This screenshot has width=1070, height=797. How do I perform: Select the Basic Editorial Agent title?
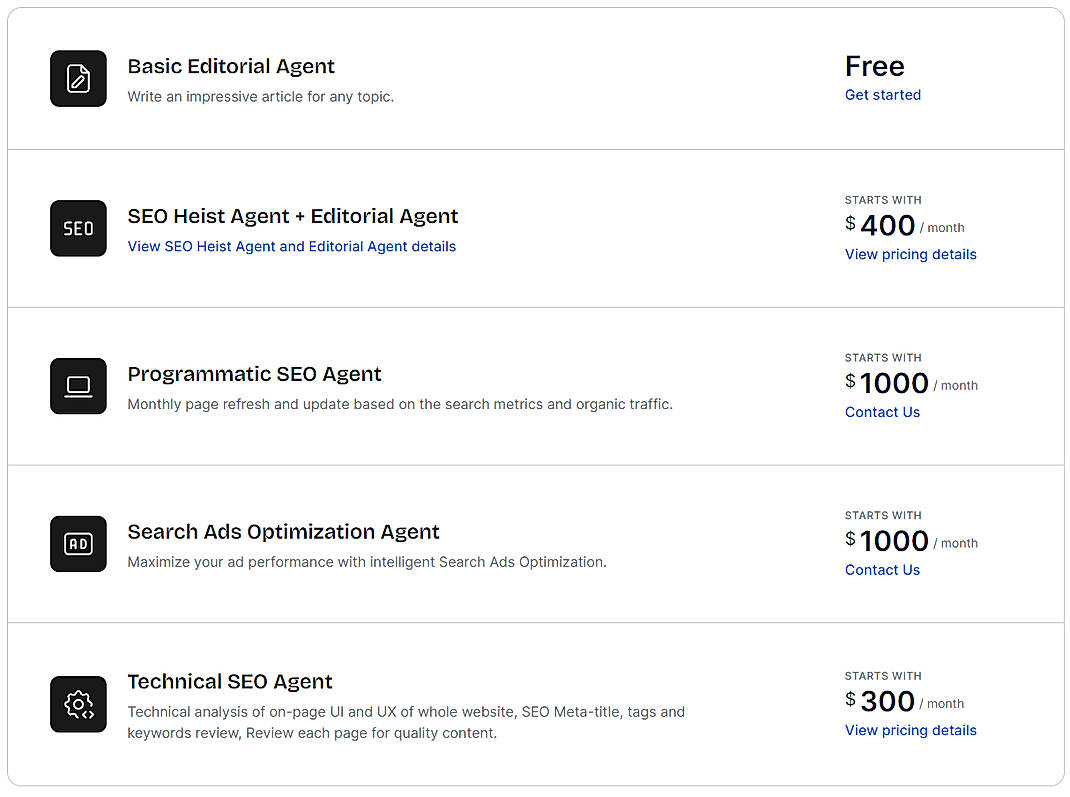[x=231, y=66]
